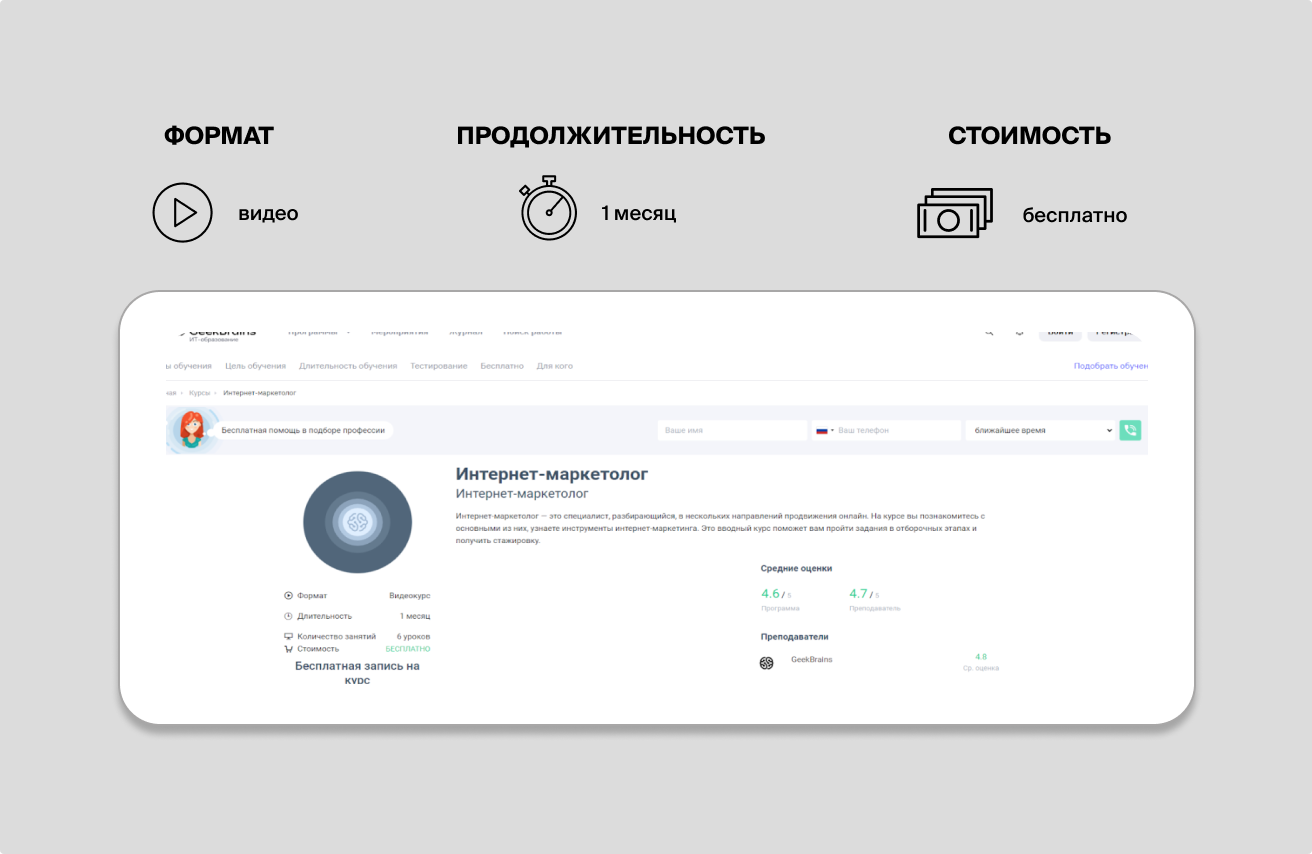Image resolution: width=1312 pixels, height=854 pixels.
Task: Click the Видеокурс value
Action: coord(410,595)
